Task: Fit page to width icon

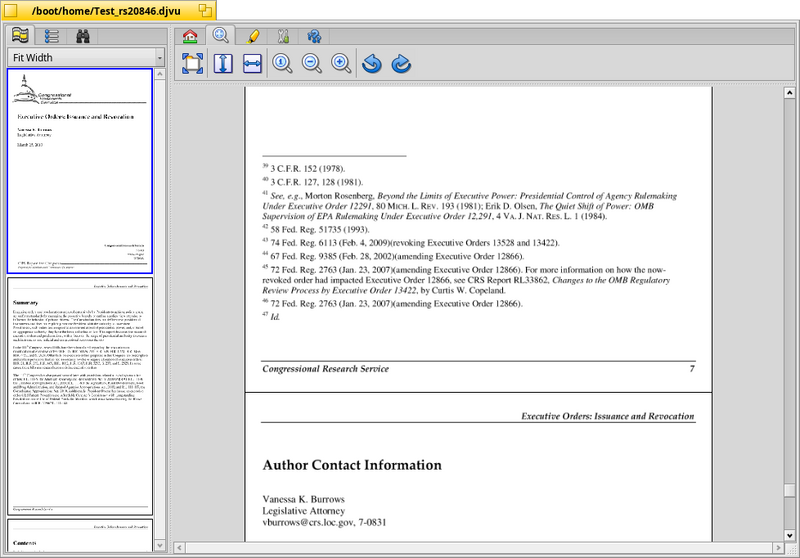Action: pos(253,64)
